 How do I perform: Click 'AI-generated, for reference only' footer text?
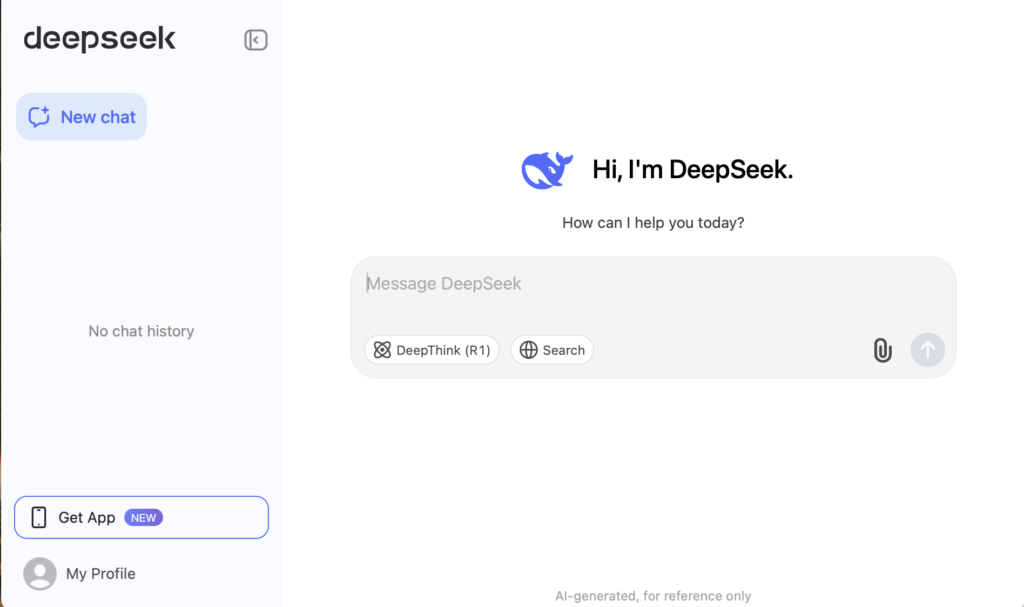point(653,596)
